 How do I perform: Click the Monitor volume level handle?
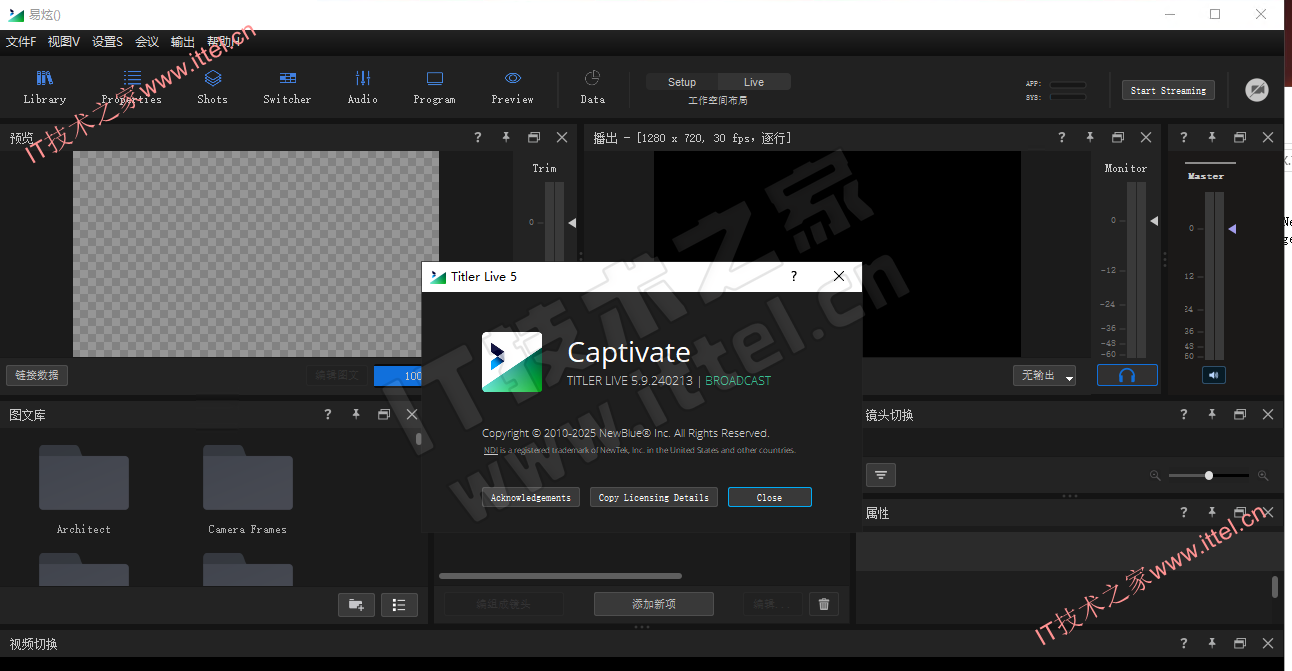1154,221
